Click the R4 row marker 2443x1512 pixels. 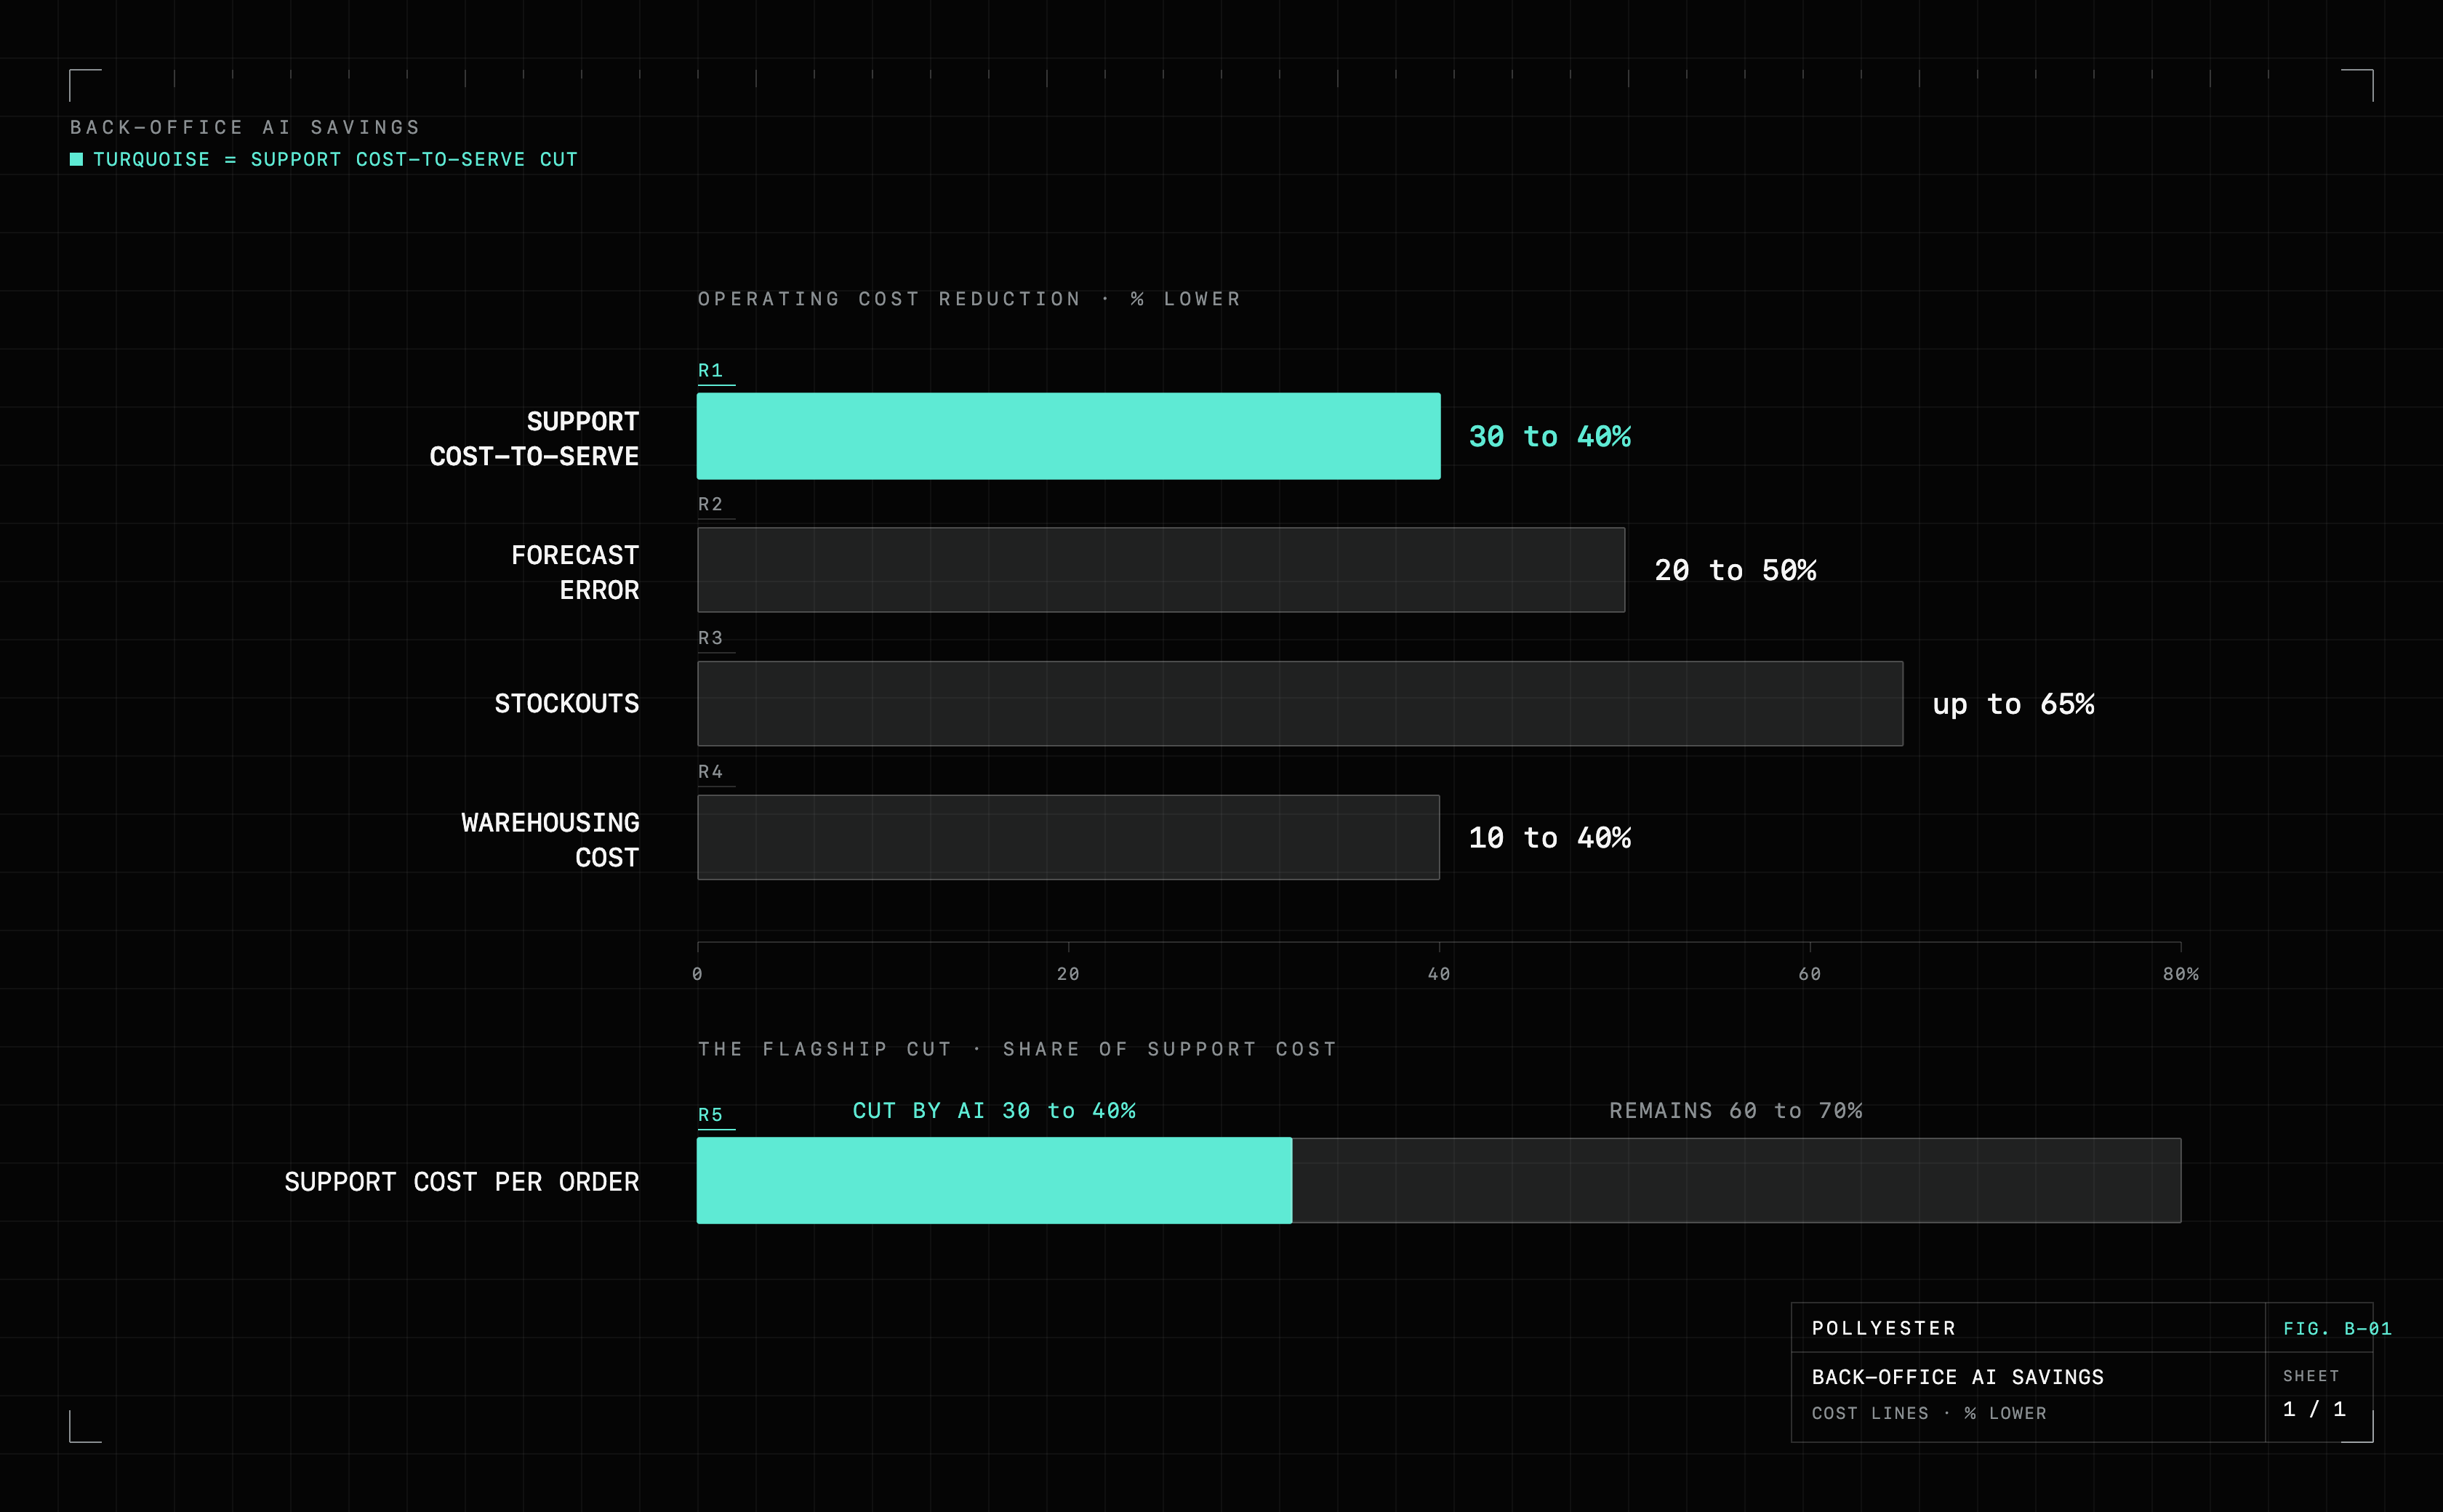point(711,772)
